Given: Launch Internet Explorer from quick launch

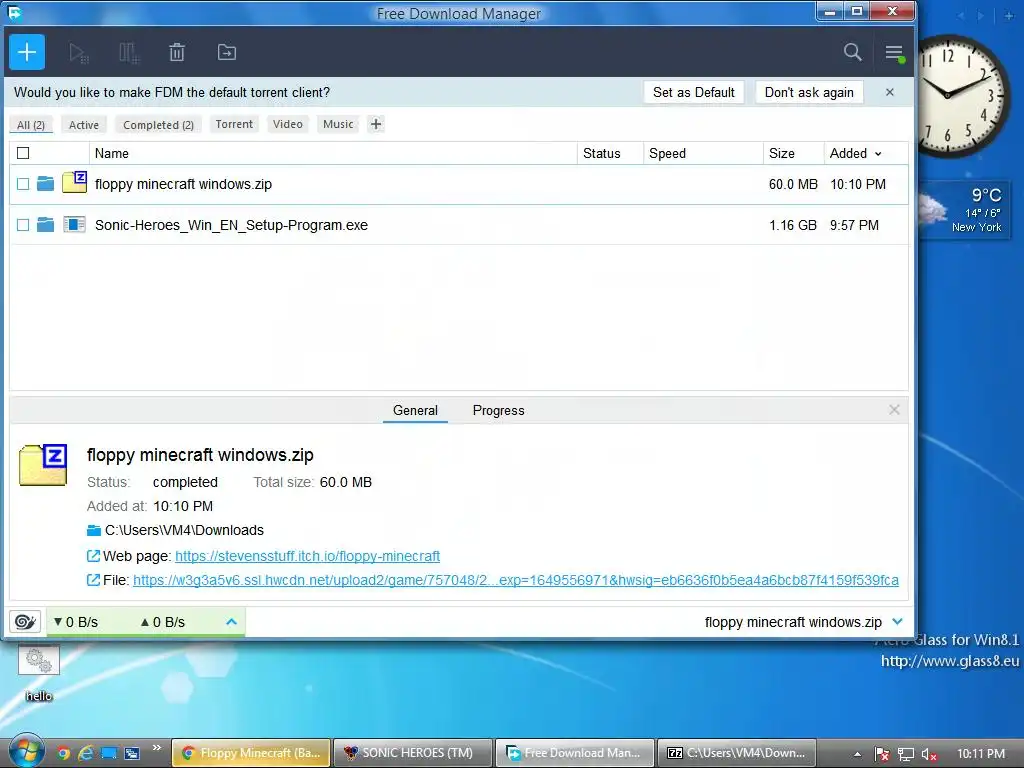Looking at the screenshot, I should [x=86, y=753].
